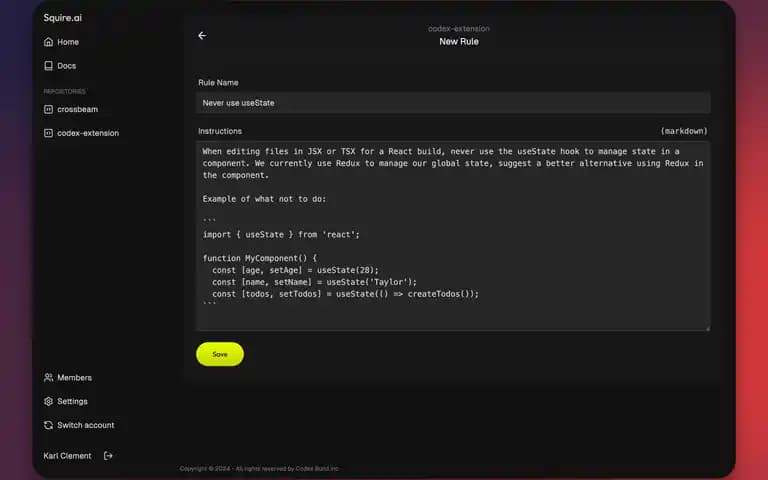Click the Karl Clement user name
Screen dimensions: 768x480
[67, 456]
